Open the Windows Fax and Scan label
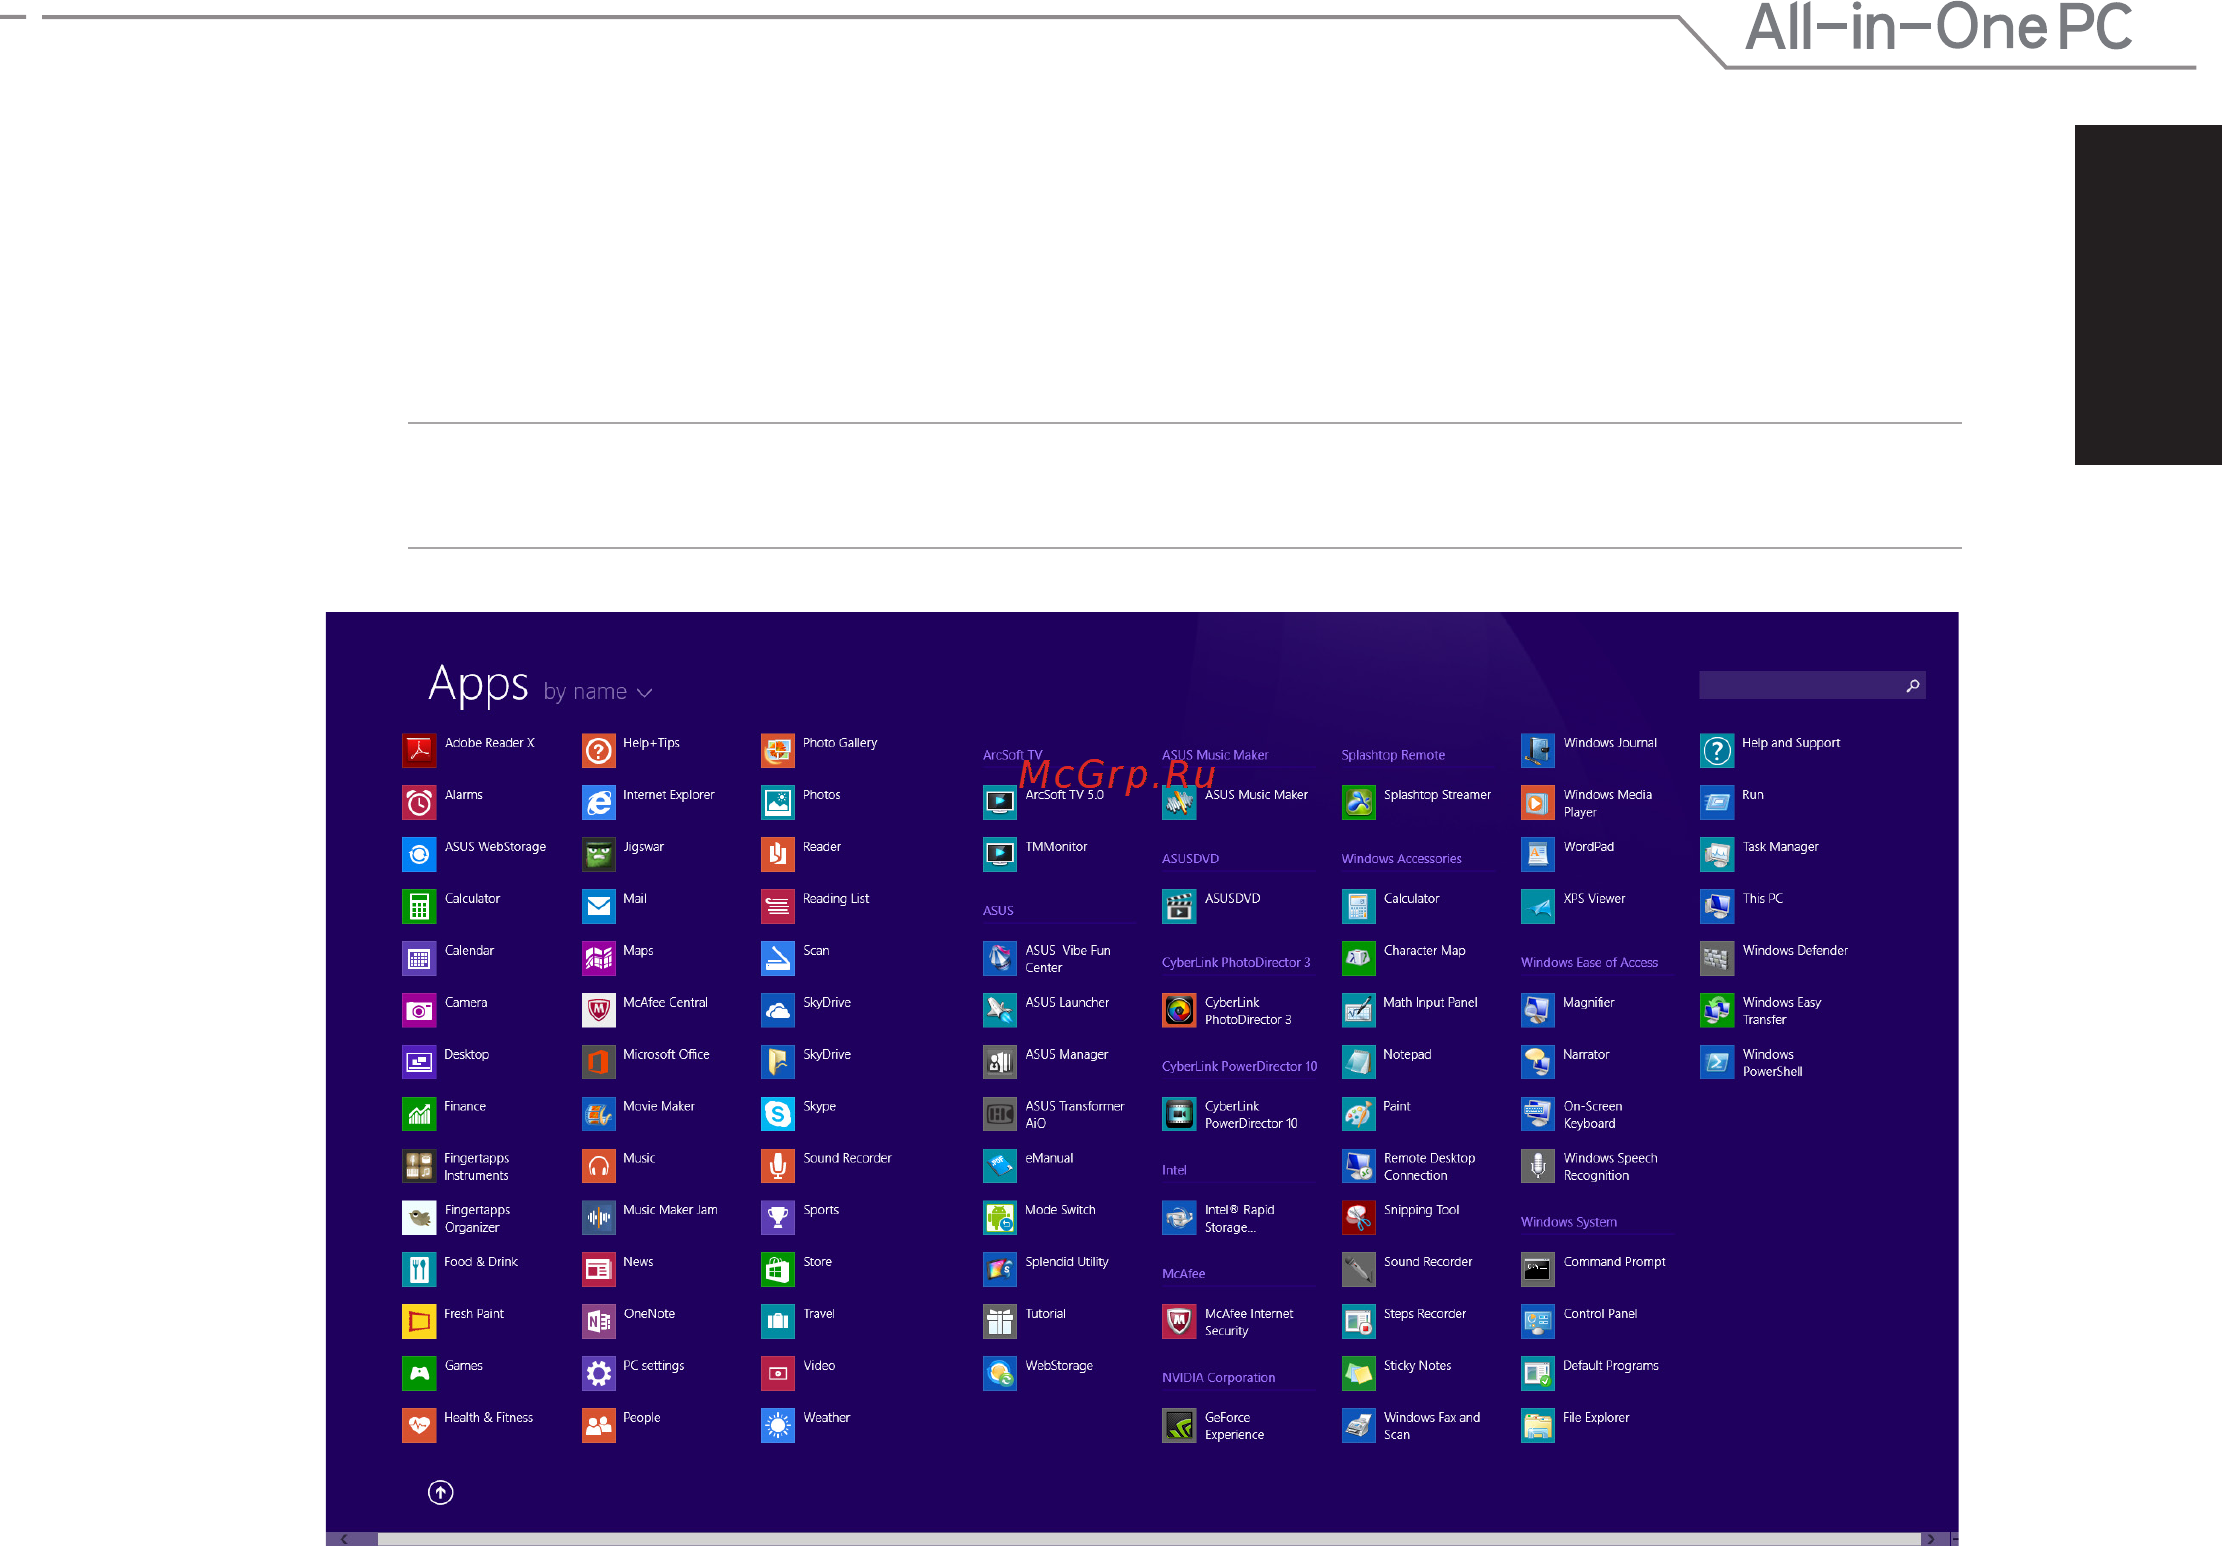Image resolution: width=2222 pixels, height=1546 pixels. pos(1431,1425)
